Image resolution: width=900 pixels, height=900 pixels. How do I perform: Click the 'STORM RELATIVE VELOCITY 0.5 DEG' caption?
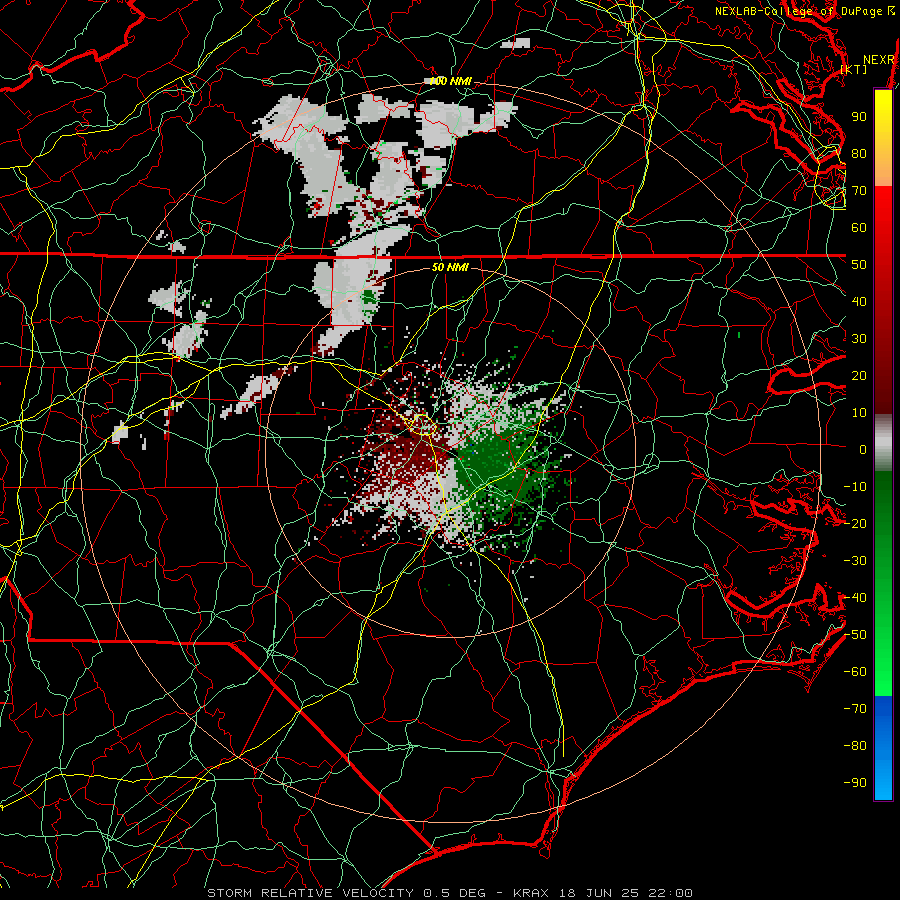click(x=346, y=893)
